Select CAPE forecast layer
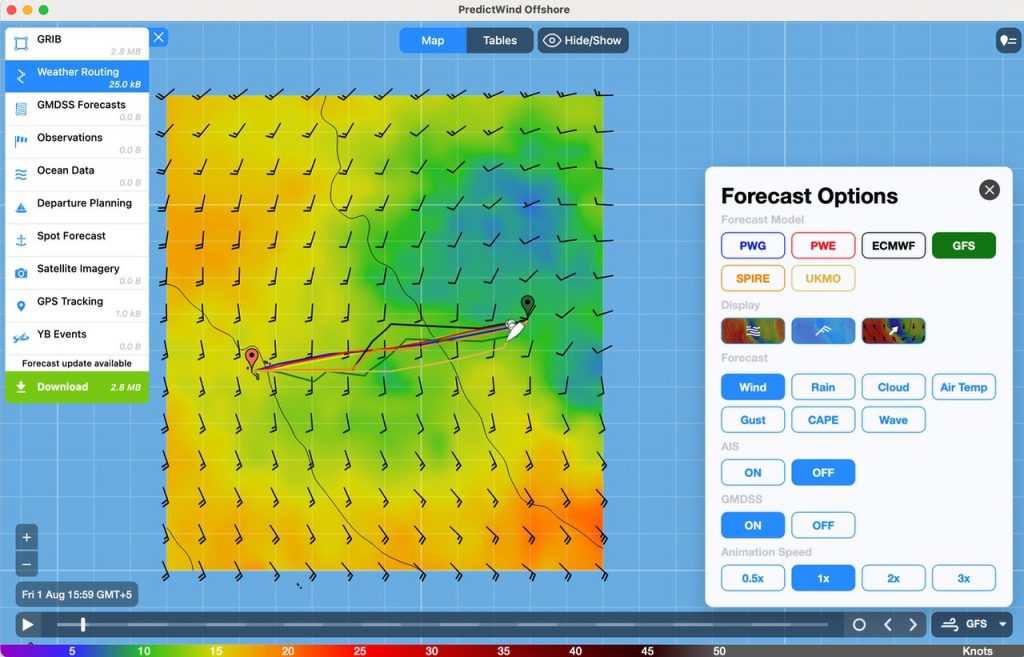Screen dimensions: 1024x657 click(x=823, y=420)
